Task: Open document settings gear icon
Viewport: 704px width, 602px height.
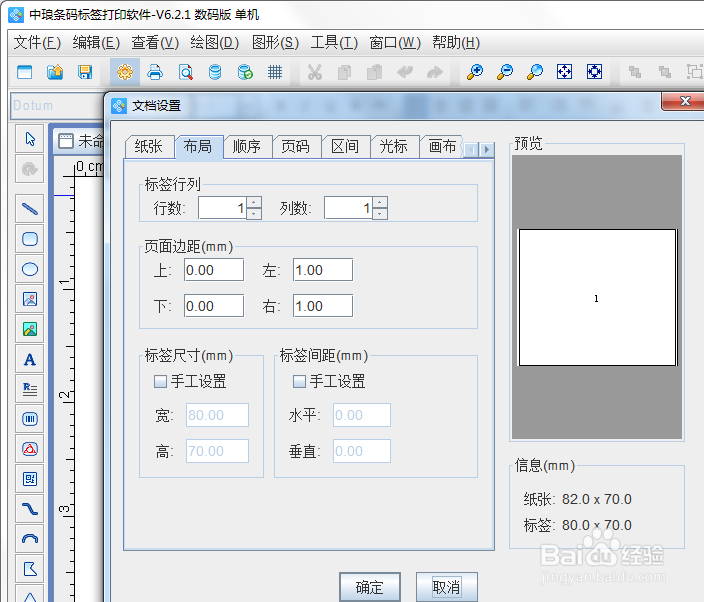Action: [125, 72]
